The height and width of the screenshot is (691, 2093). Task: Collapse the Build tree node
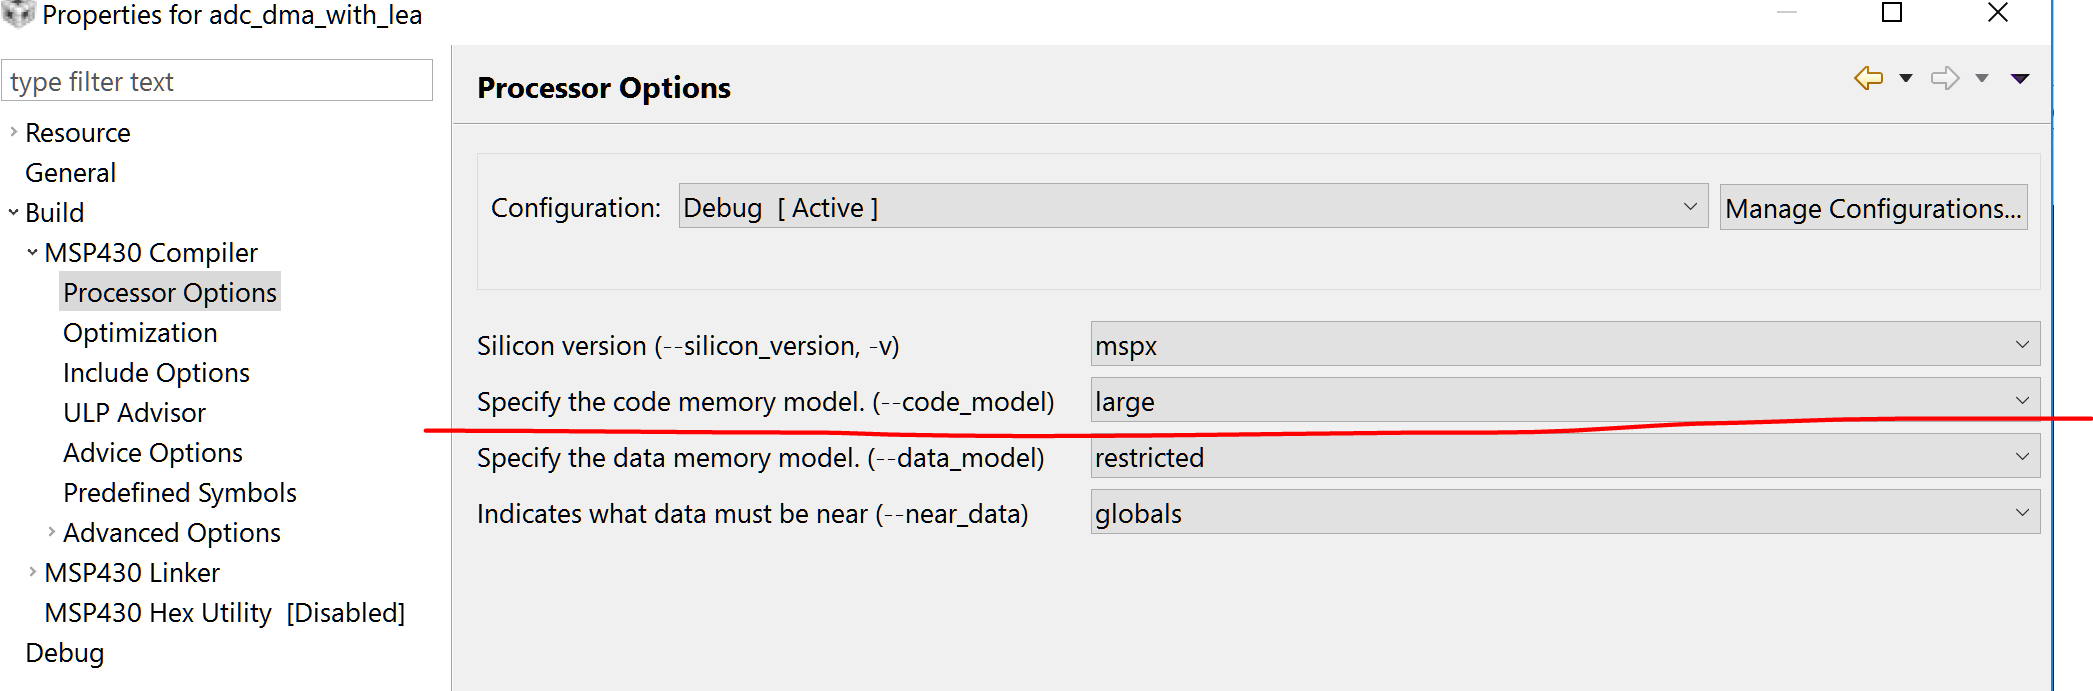point(13,212)
